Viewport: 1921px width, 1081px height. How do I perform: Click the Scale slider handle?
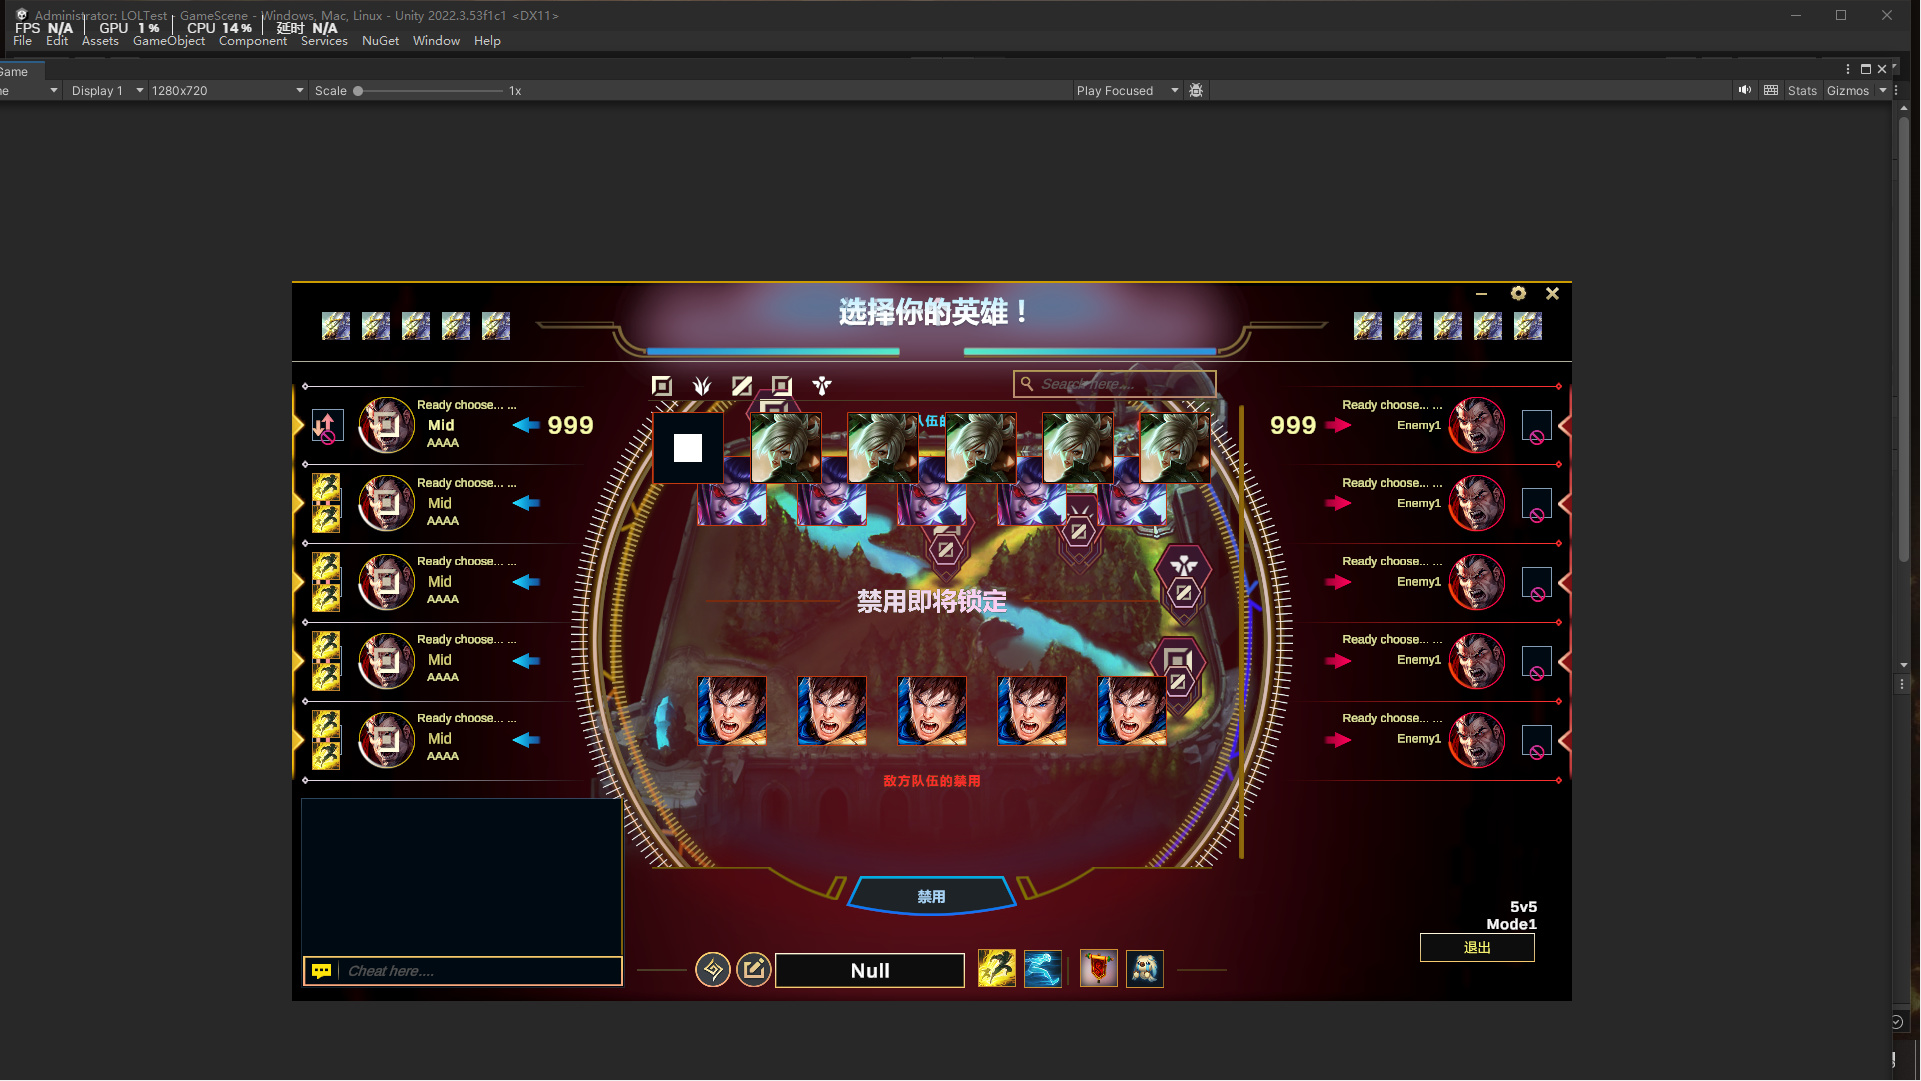[x=358, y=91]
